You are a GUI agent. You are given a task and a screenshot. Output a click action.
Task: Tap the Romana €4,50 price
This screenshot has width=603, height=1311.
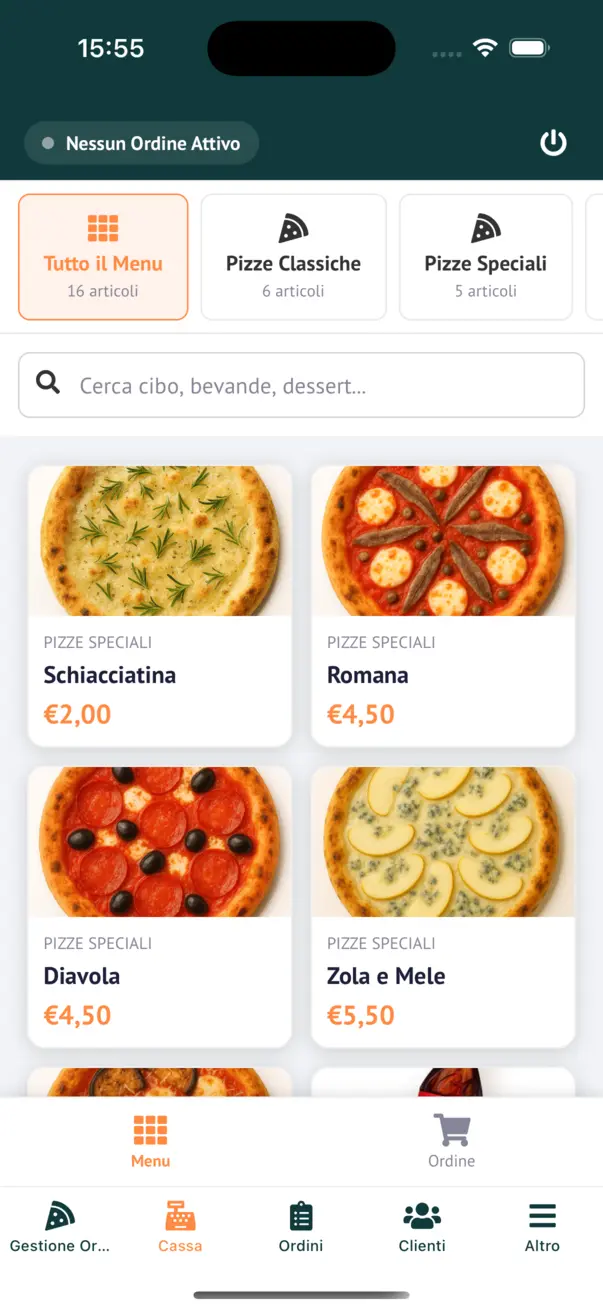[361, 714]
